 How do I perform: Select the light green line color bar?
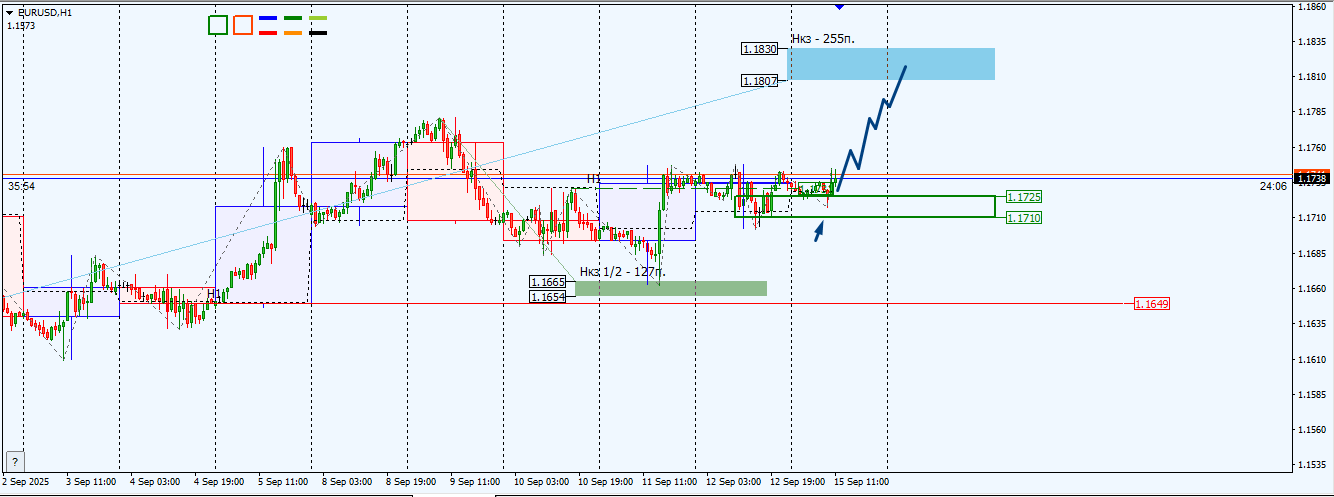[318, 18]
